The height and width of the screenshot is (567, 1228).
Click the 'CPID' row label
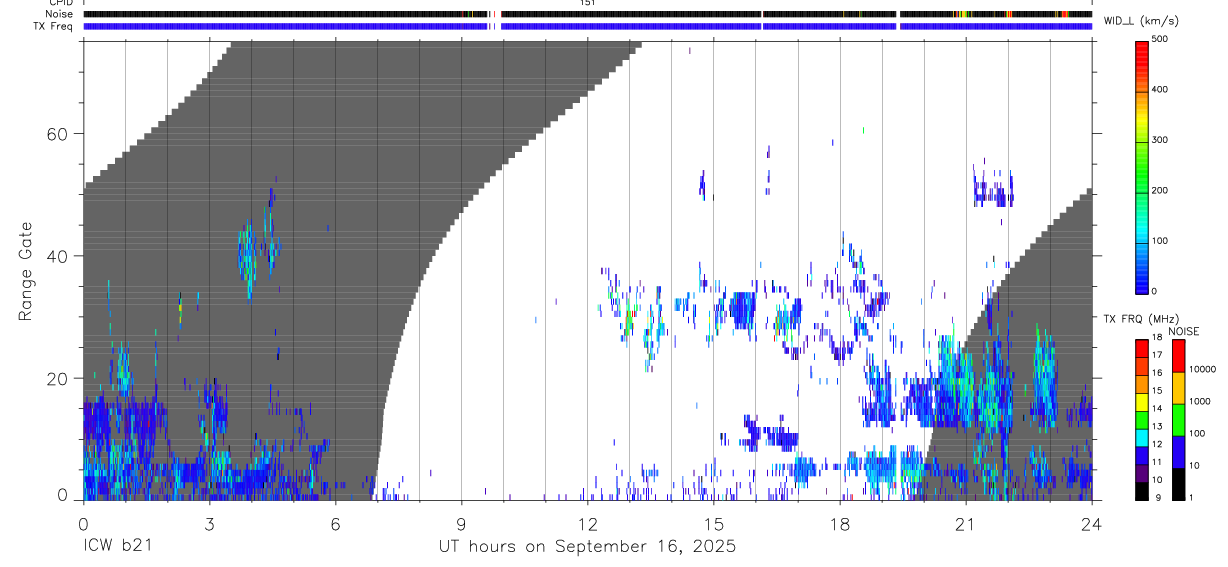(x=59, y=3)
